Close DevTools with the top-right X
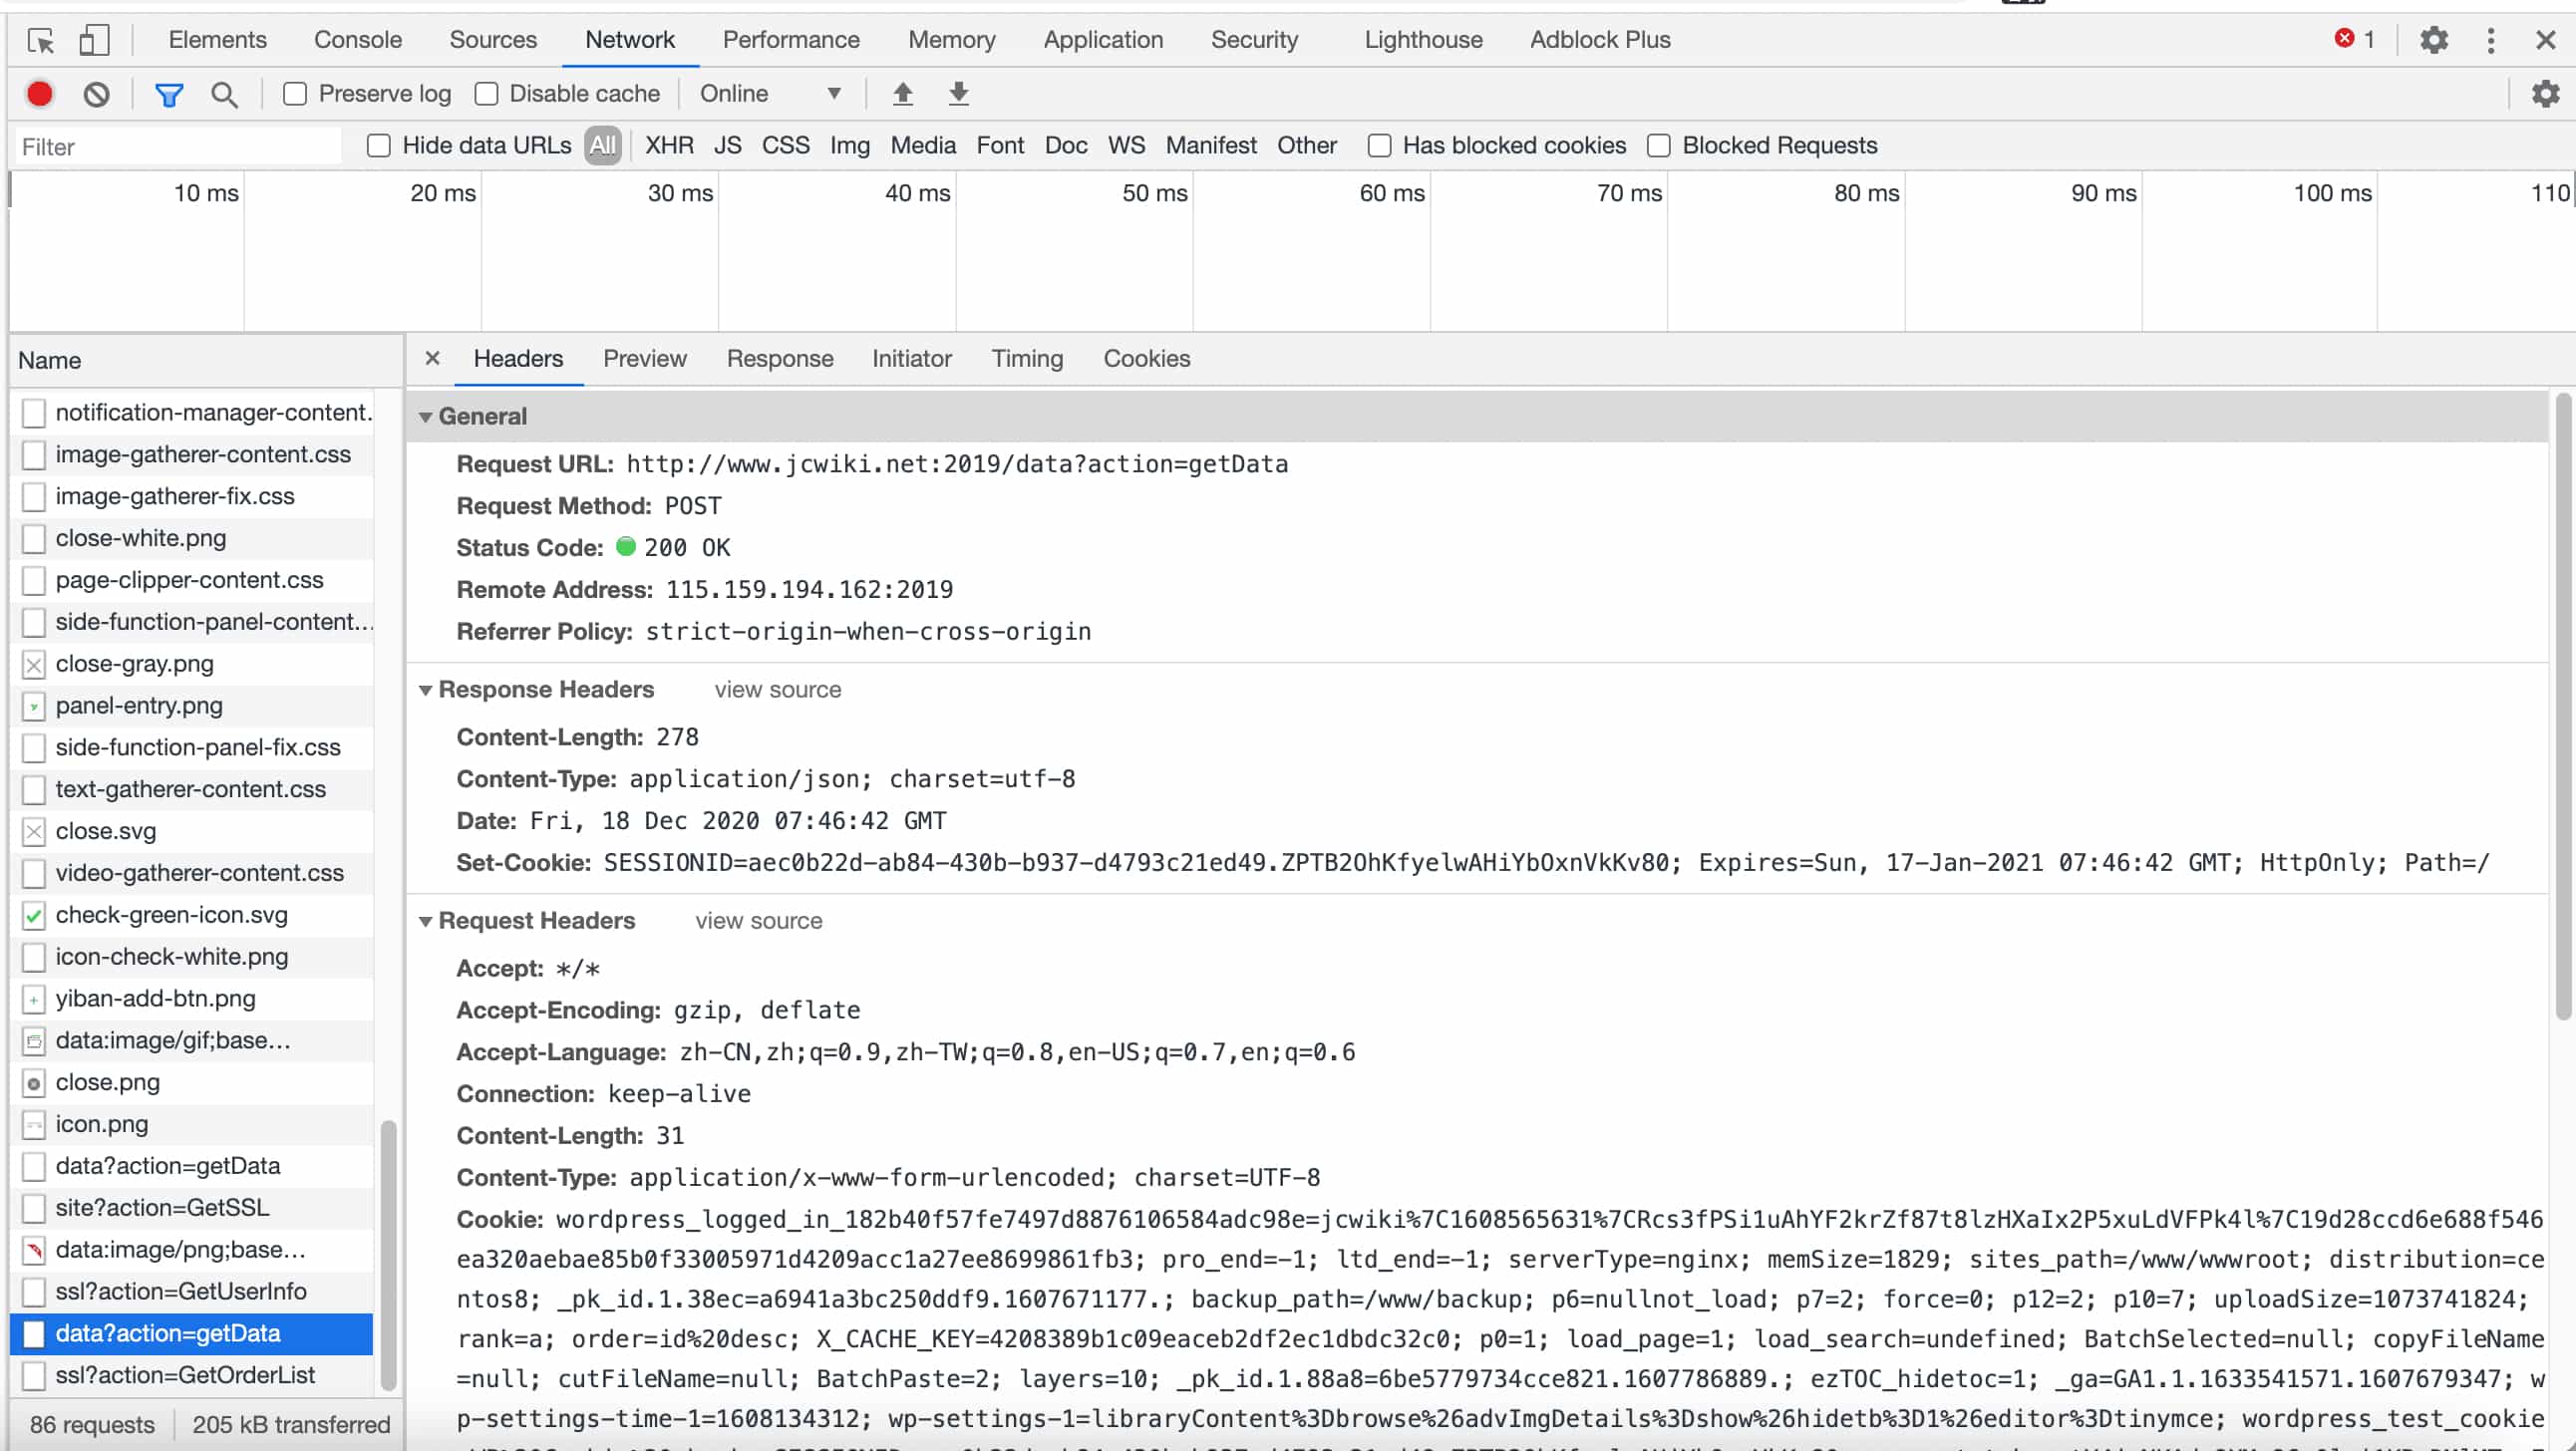The image size is (2576, 1451). tap(2546, 40)
